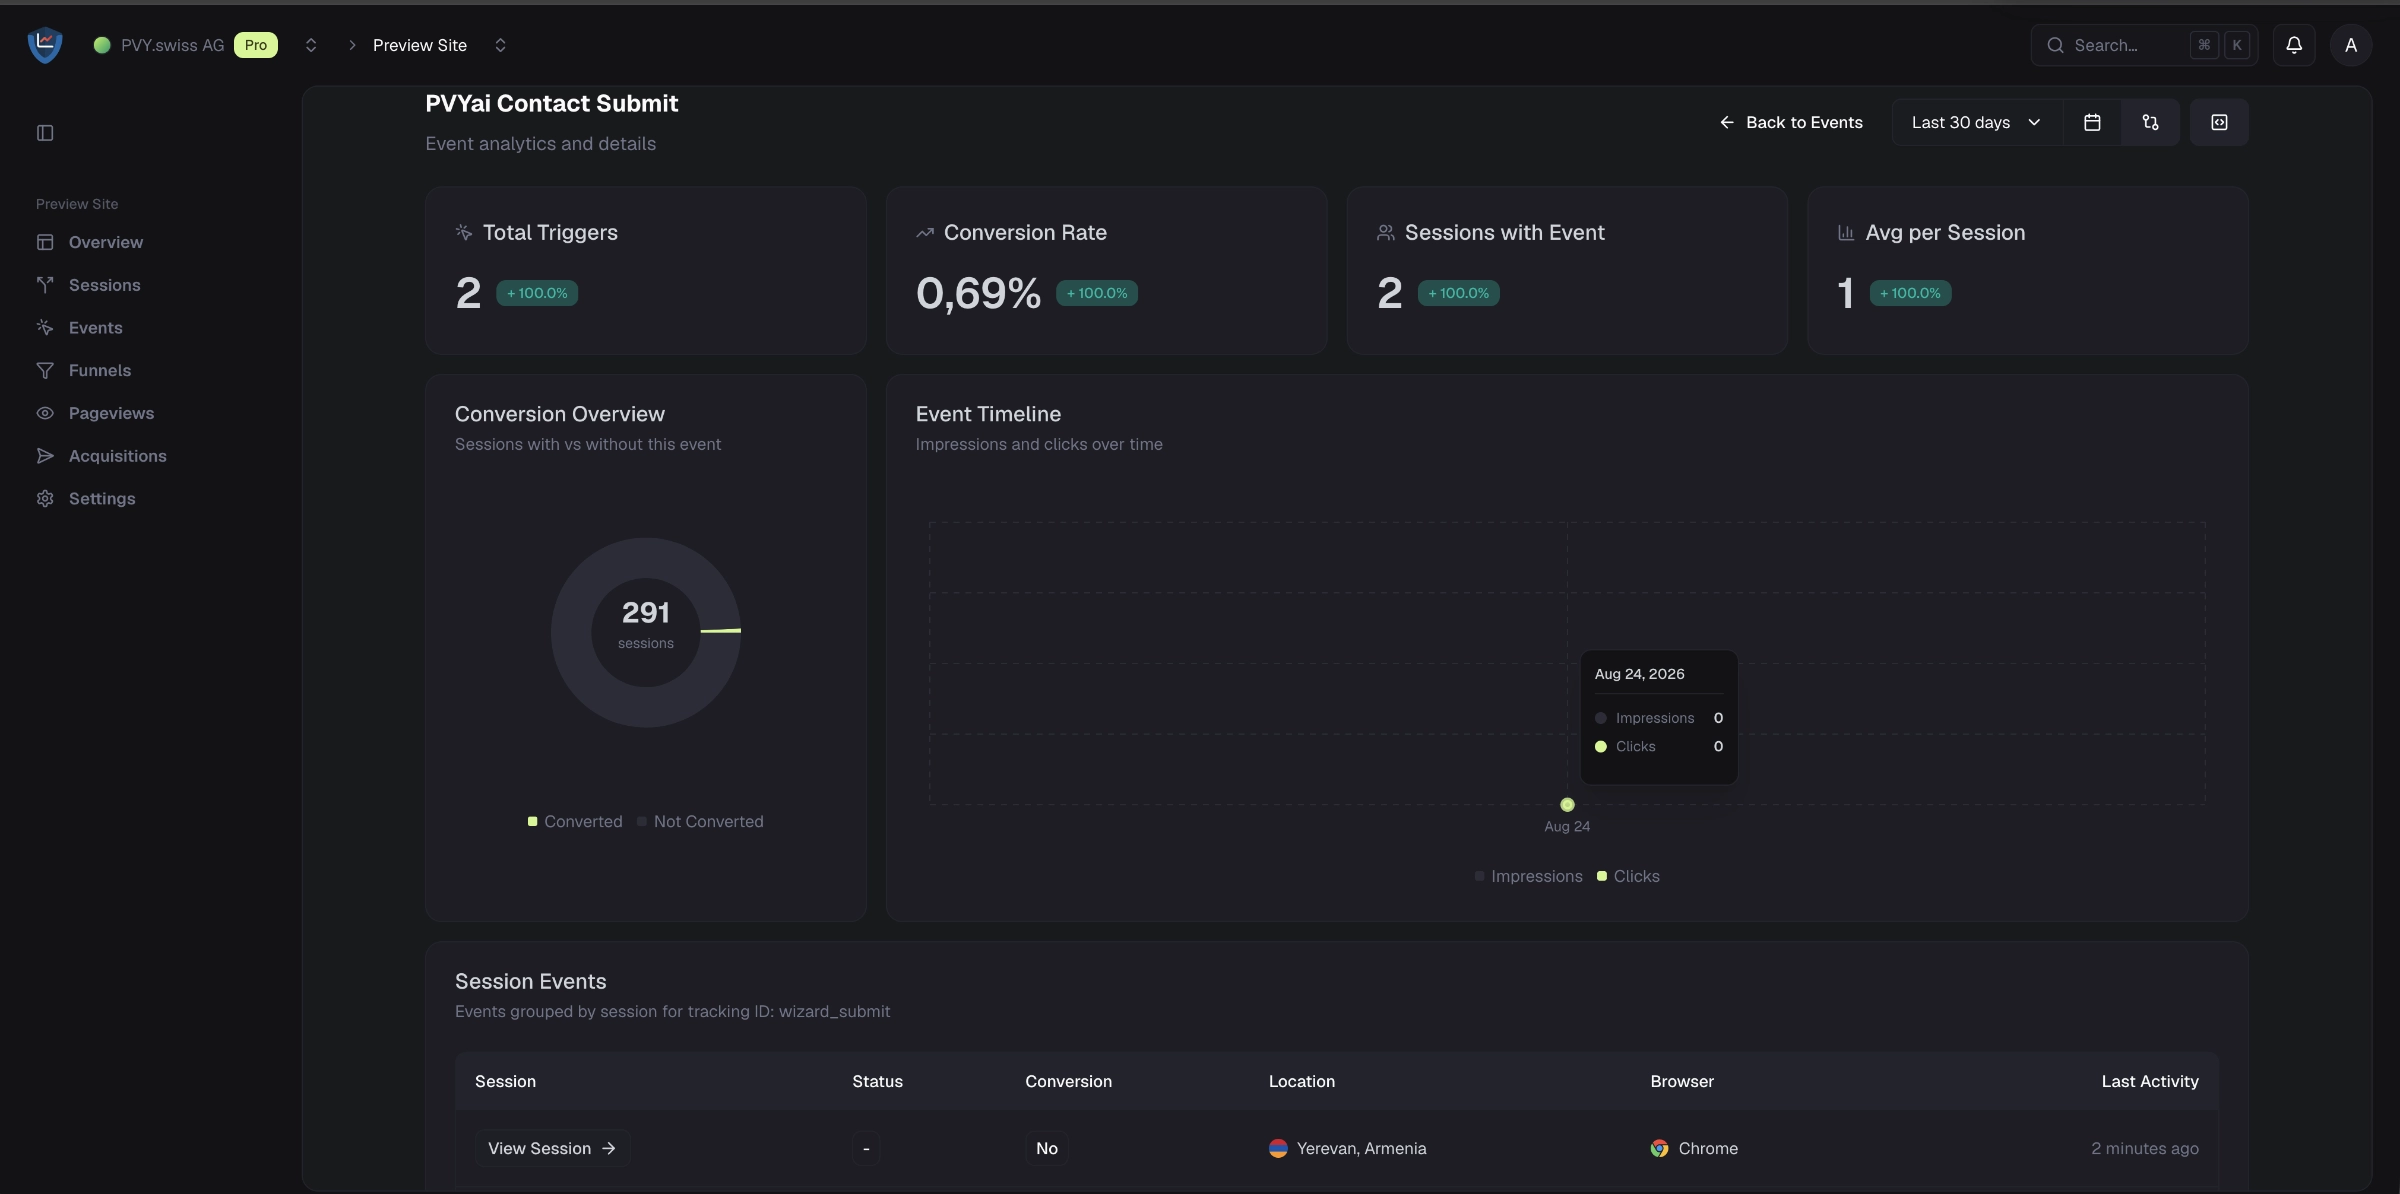Click the Conversion Rate +100.0% badge
Viewport: 2400px width, 1194px height.
point(1097,293)
